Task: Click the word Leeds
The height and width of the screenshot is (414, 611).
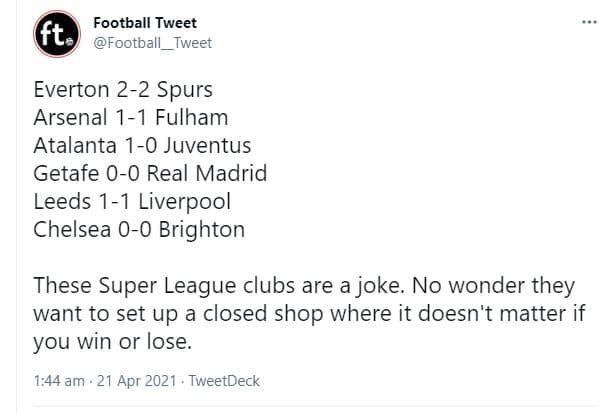Action: [x=62, y=202]
